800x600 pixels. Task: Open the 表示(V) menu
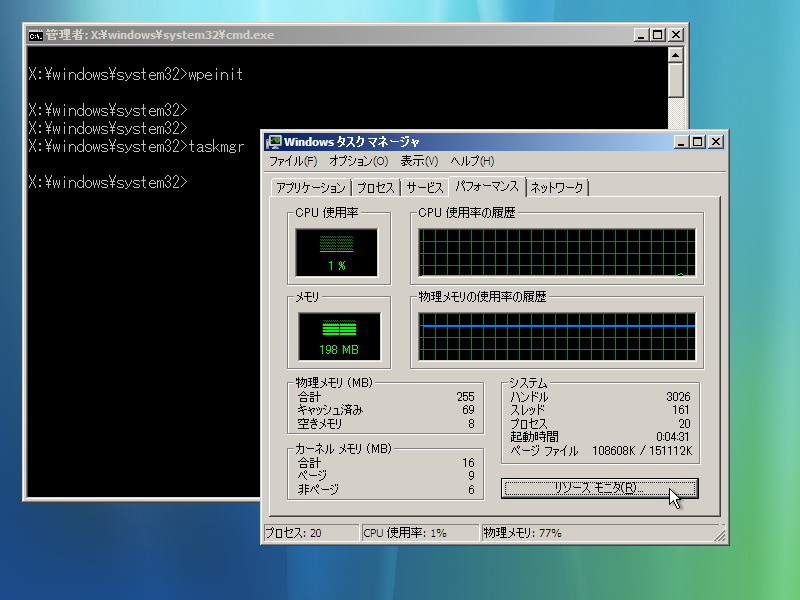[x=419, y=161]
